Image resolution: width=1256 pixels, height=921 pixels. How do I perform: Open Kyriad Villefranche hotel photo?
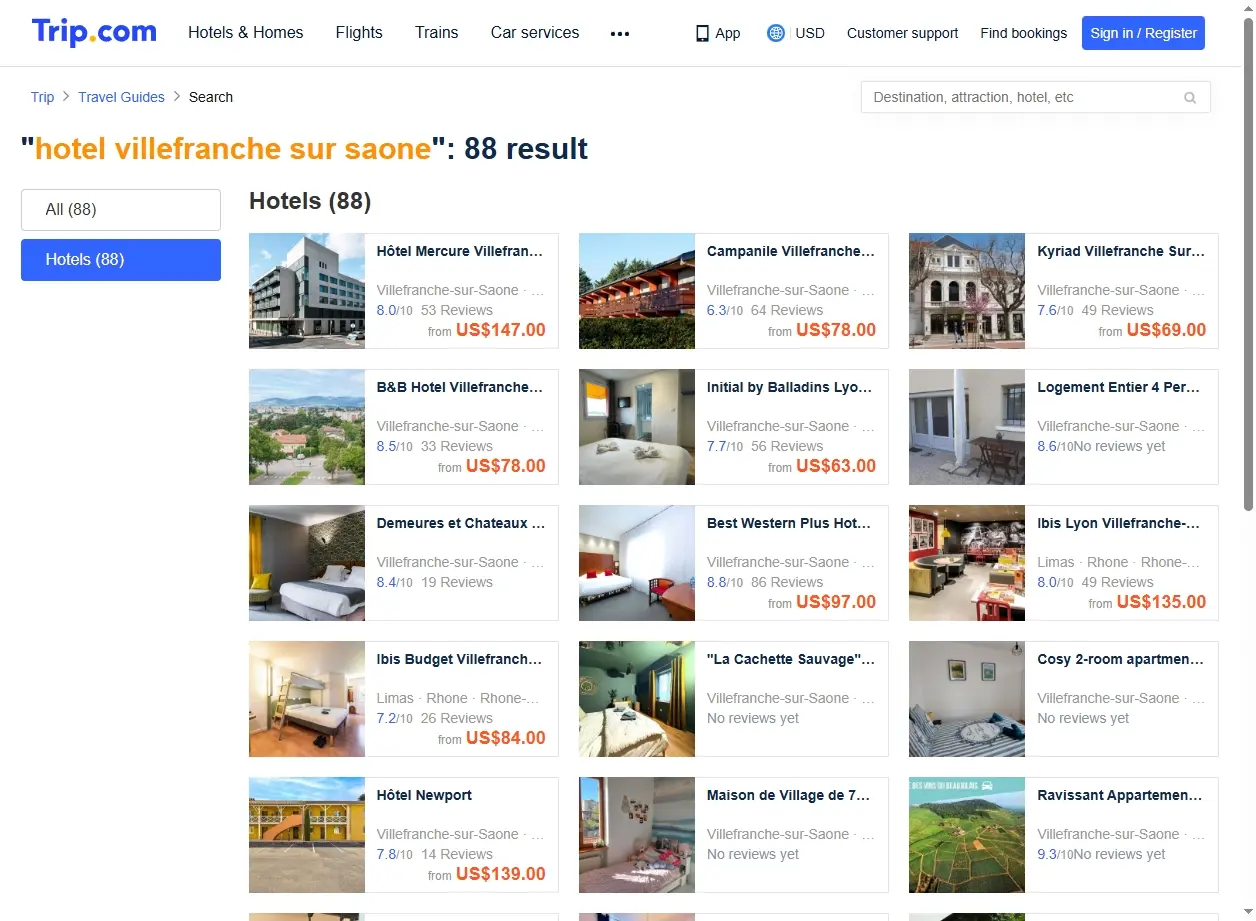[x=967, y=291]
